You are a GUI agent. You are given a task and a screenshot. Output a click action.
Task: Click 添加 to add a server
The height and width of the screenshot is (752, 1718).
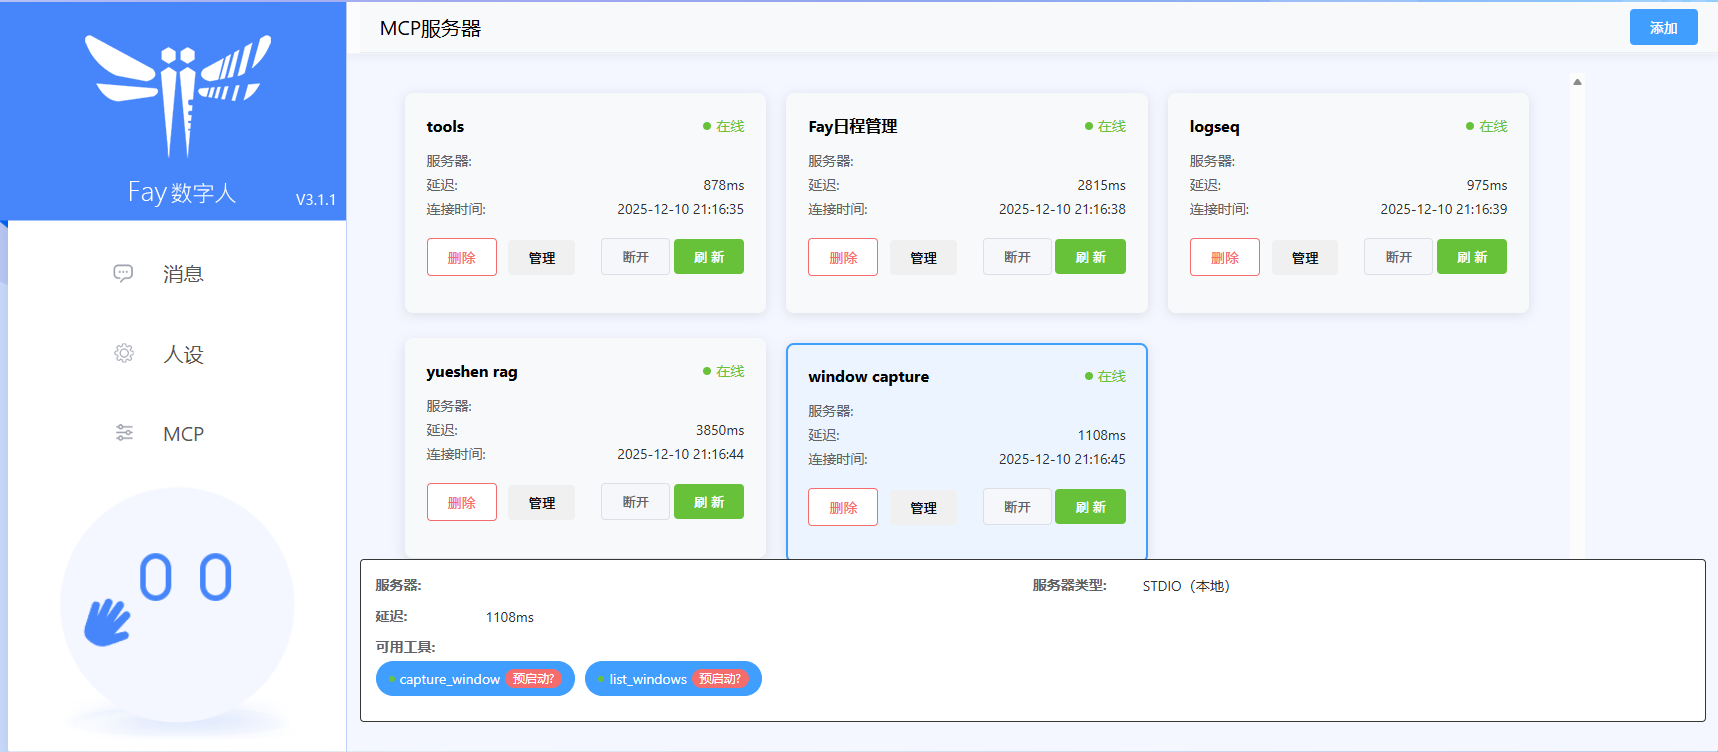coord(1663,28)
